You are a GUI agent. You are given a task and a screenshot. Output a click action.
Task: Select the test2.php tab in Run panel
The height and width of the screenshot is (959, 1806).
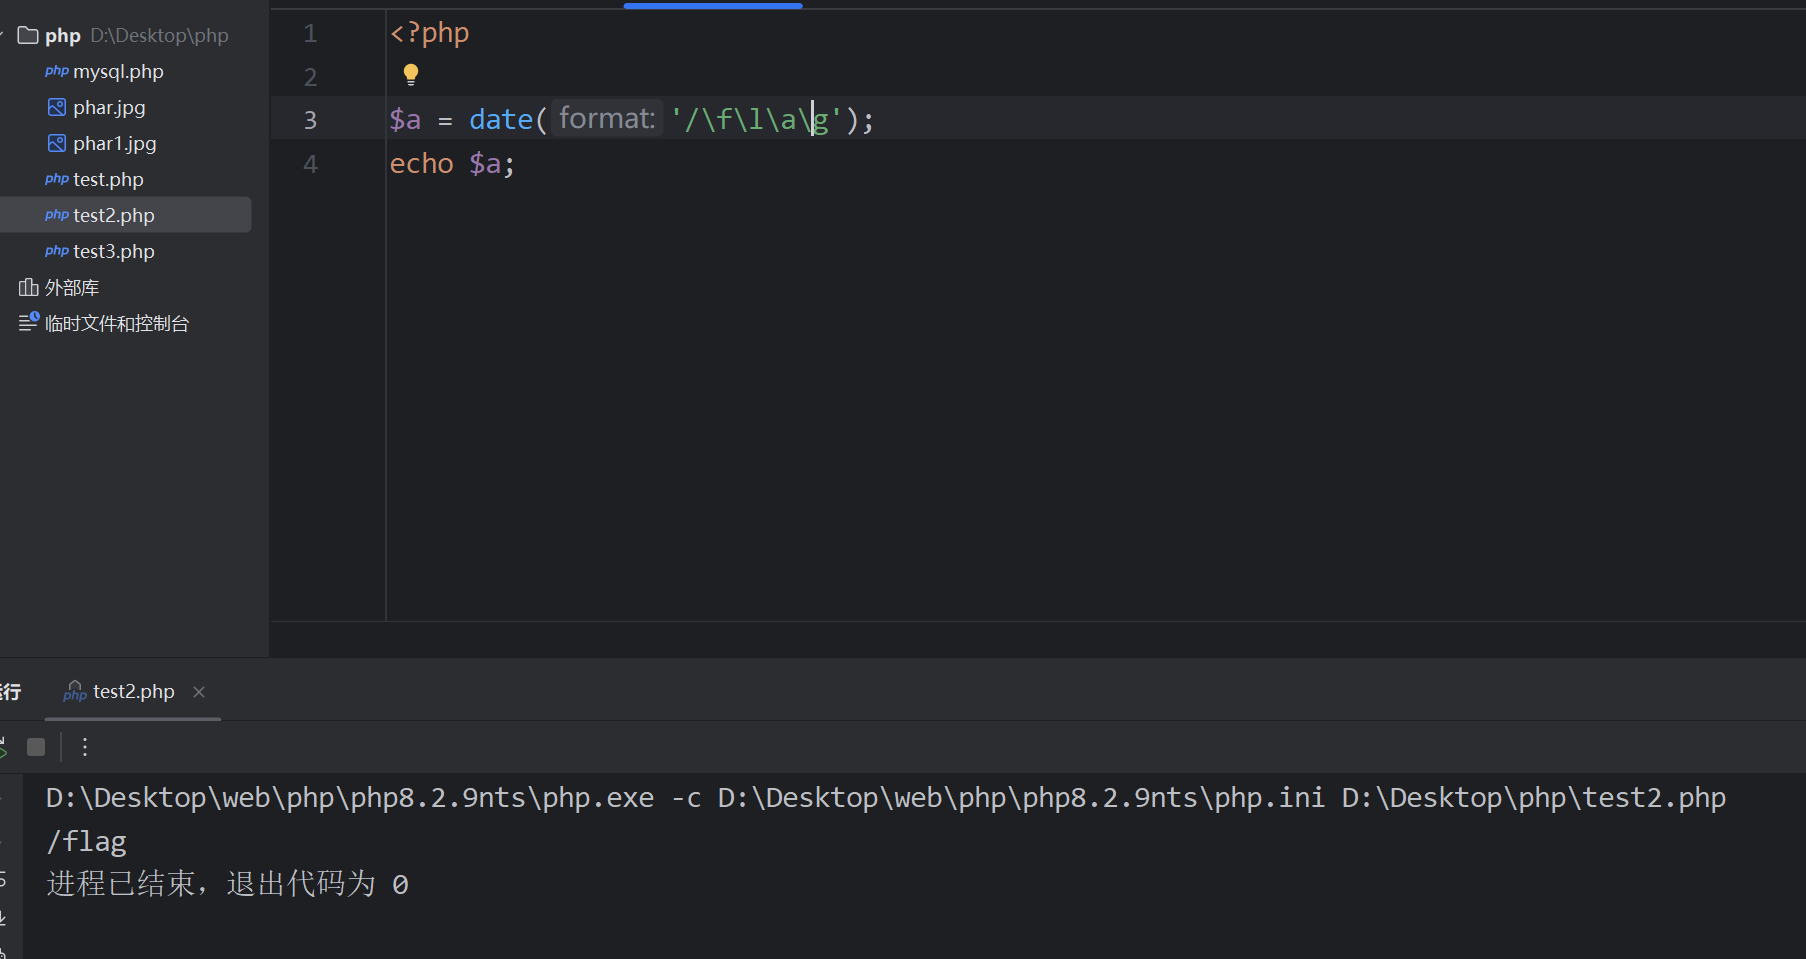[133, 692]
